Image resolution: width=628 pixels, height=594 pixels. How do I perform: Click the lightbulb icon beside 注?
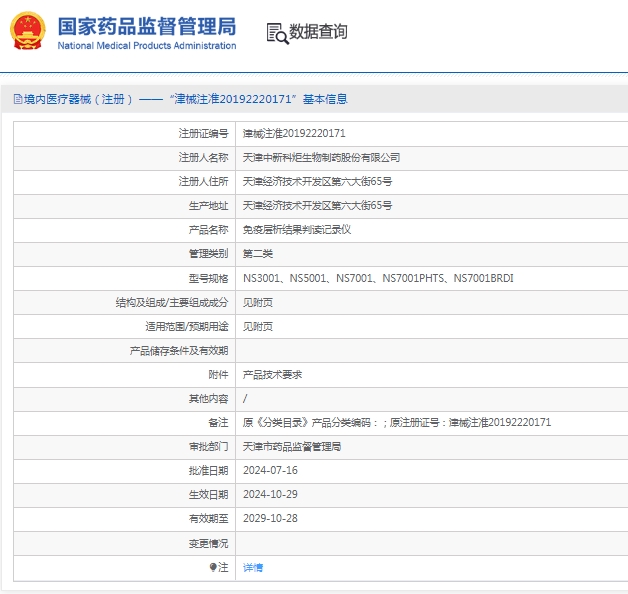point(213,568)
